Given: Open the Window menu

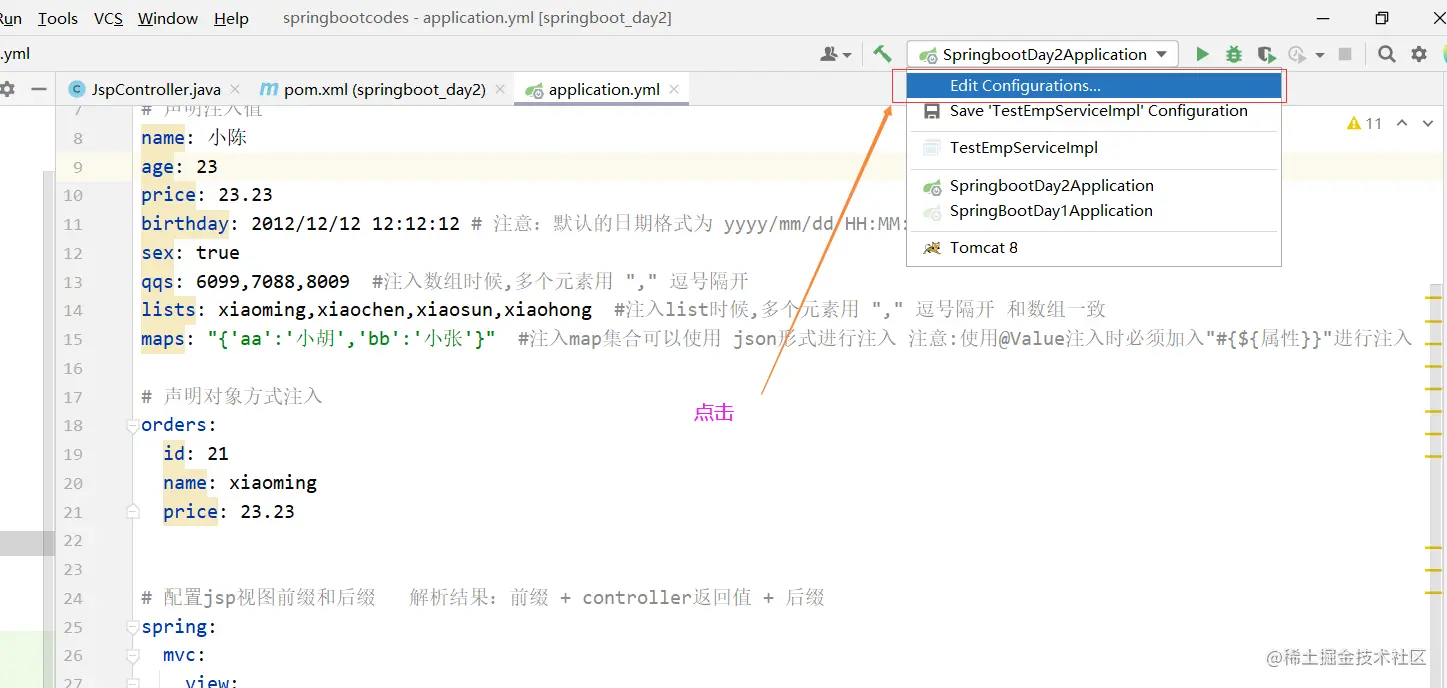Looking at the screenshot, I should (x=168, y=18).
